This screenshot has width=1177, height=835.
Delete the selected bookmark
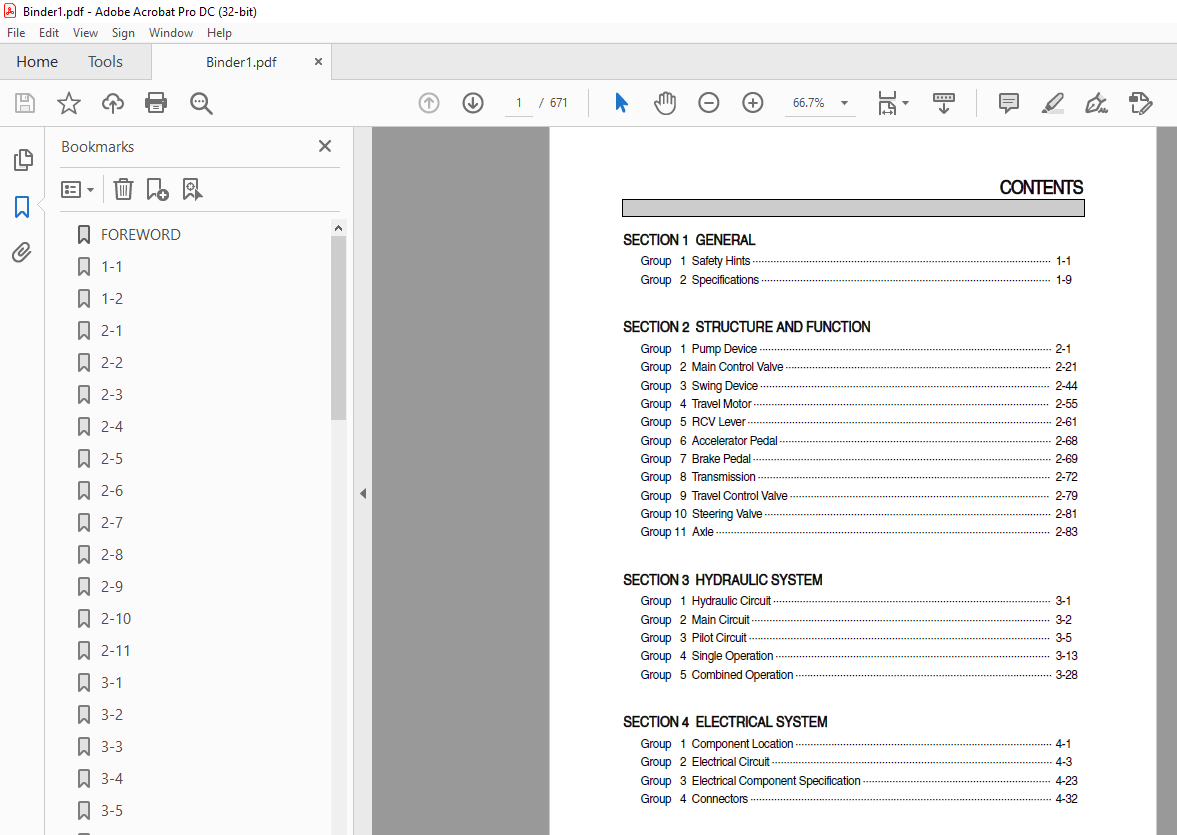123,189
